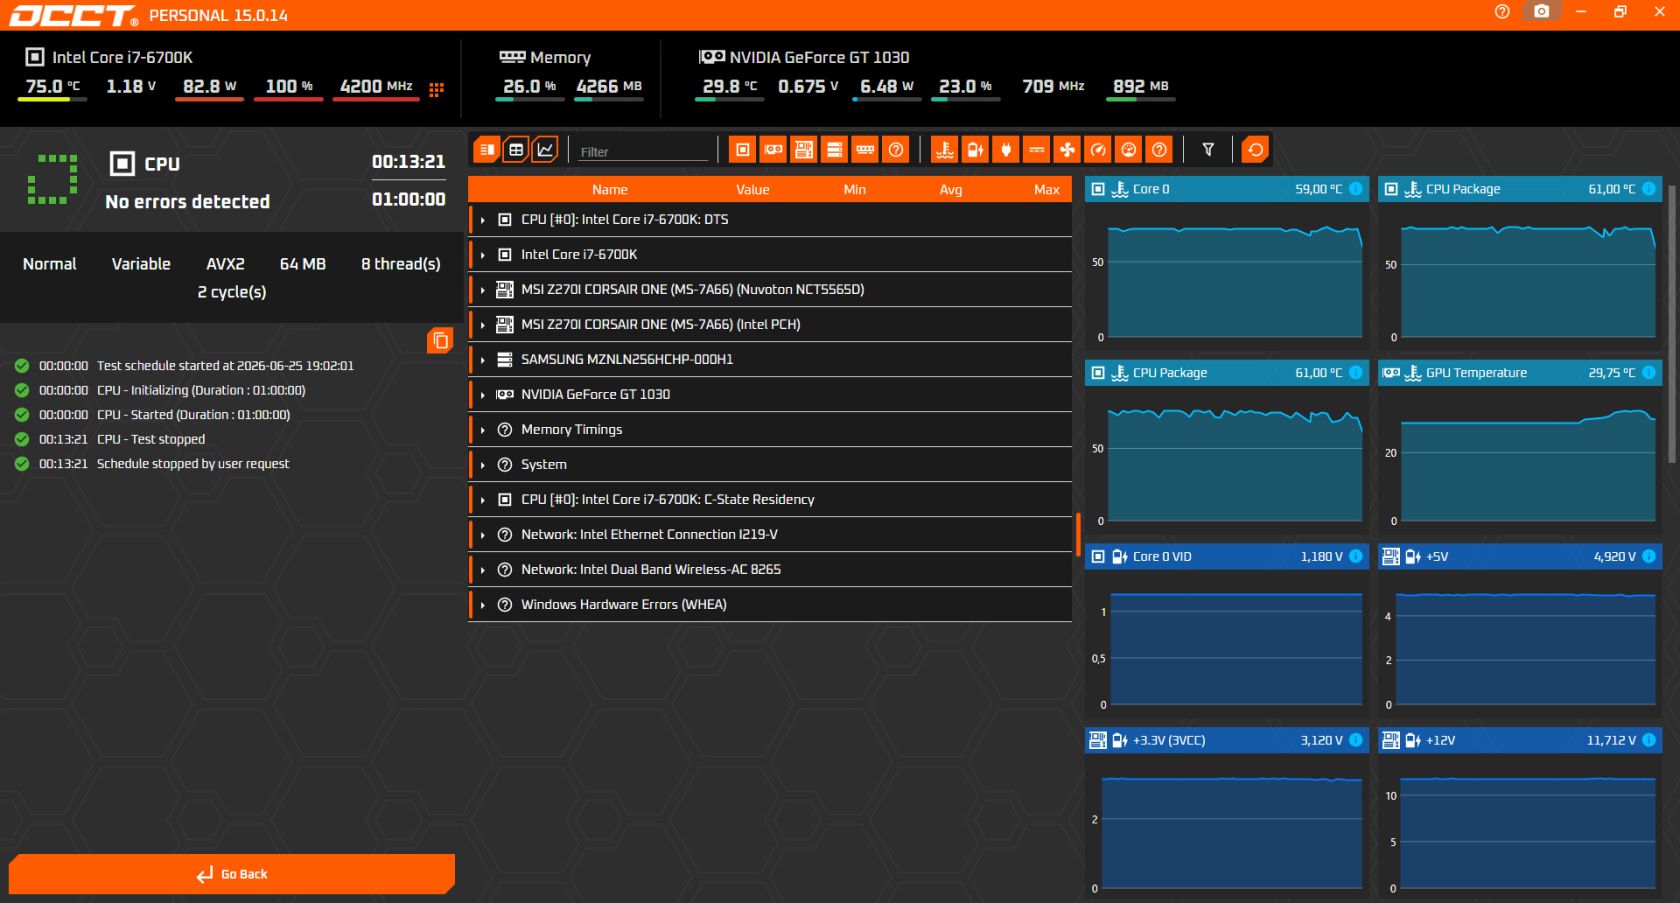
Task: Copy test log with the clipboard icon
Action: (x=440, y=341)
